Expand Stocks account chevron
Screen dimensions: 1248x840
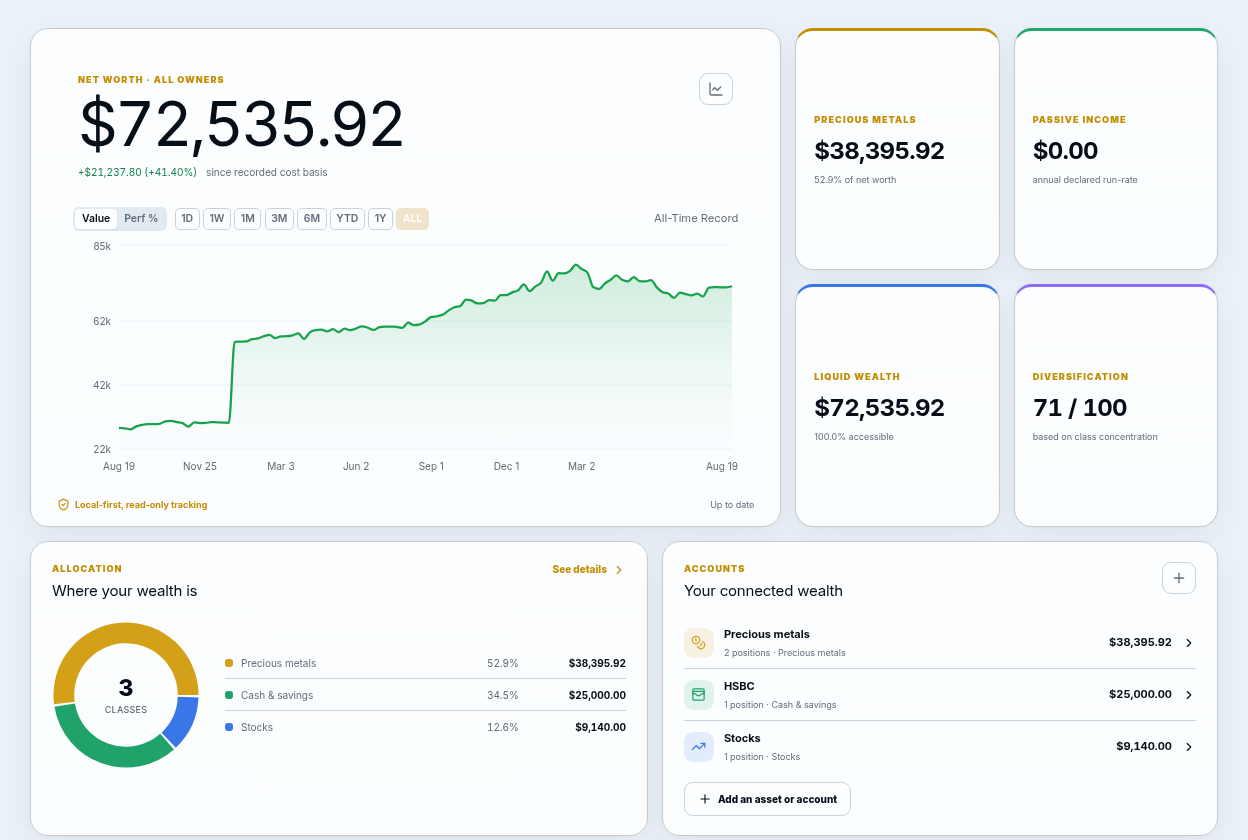[1189, 747]
